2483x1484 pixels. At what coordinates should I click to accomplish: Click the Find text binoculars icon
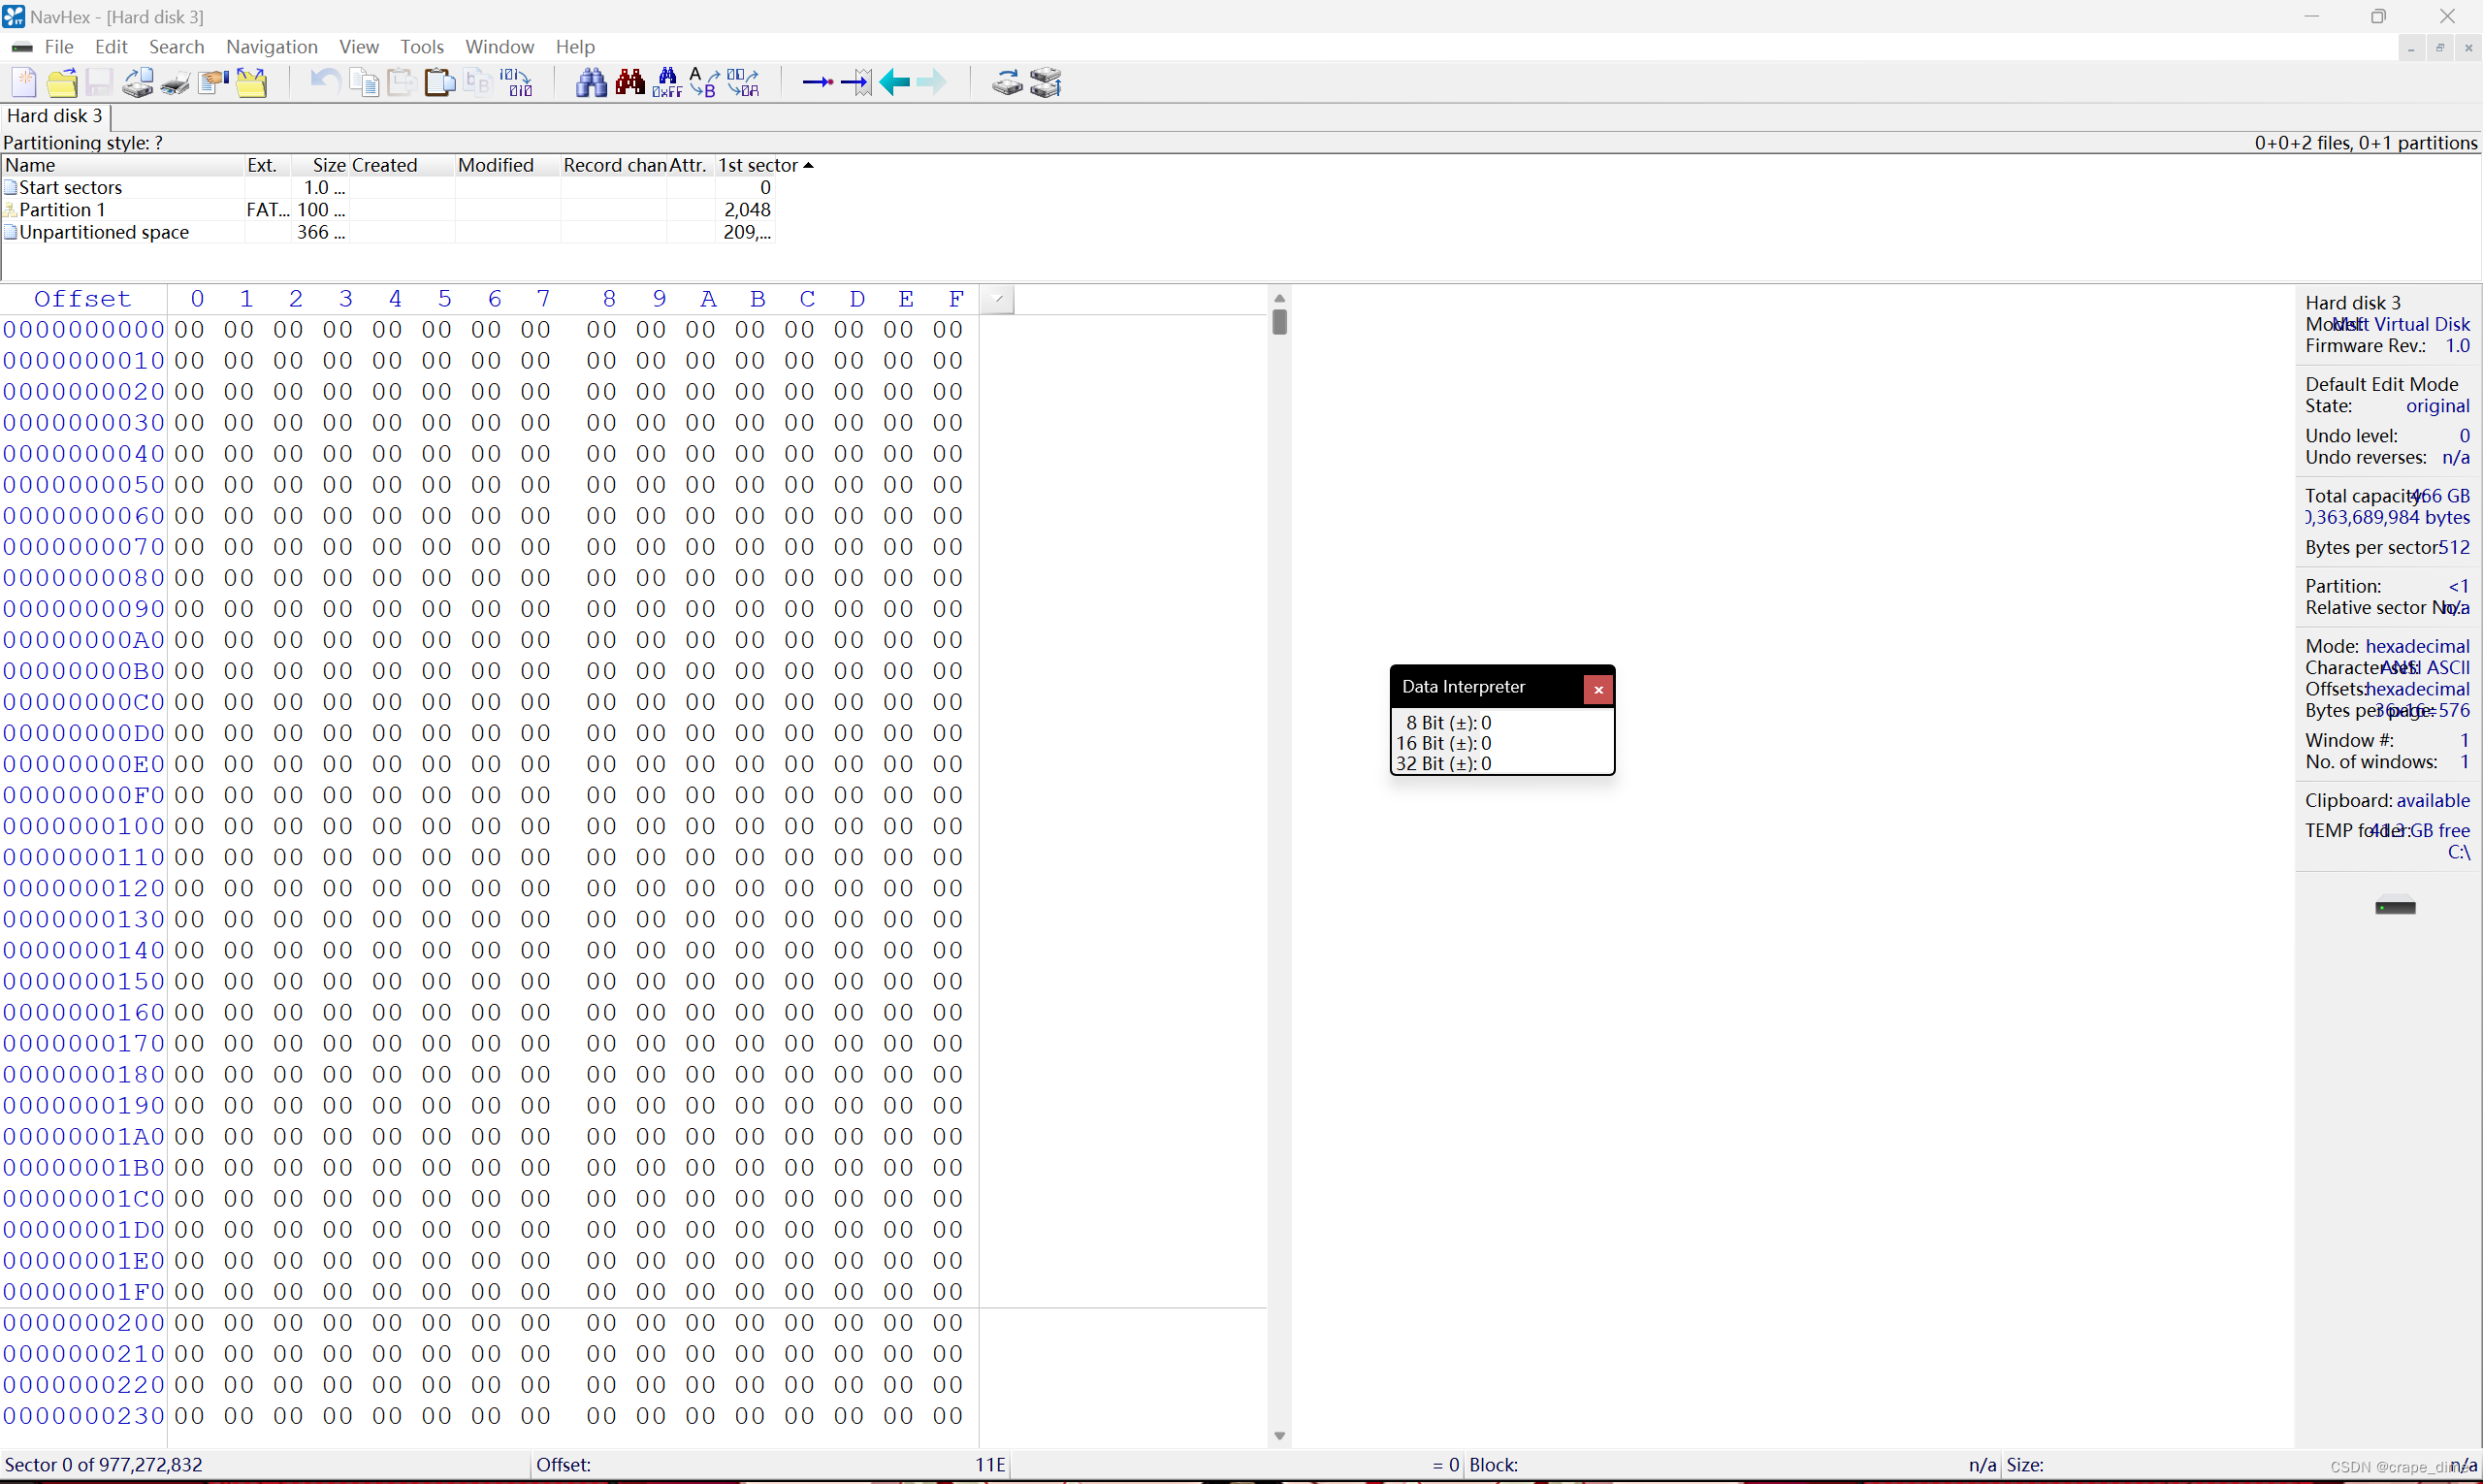pos(591,83)
